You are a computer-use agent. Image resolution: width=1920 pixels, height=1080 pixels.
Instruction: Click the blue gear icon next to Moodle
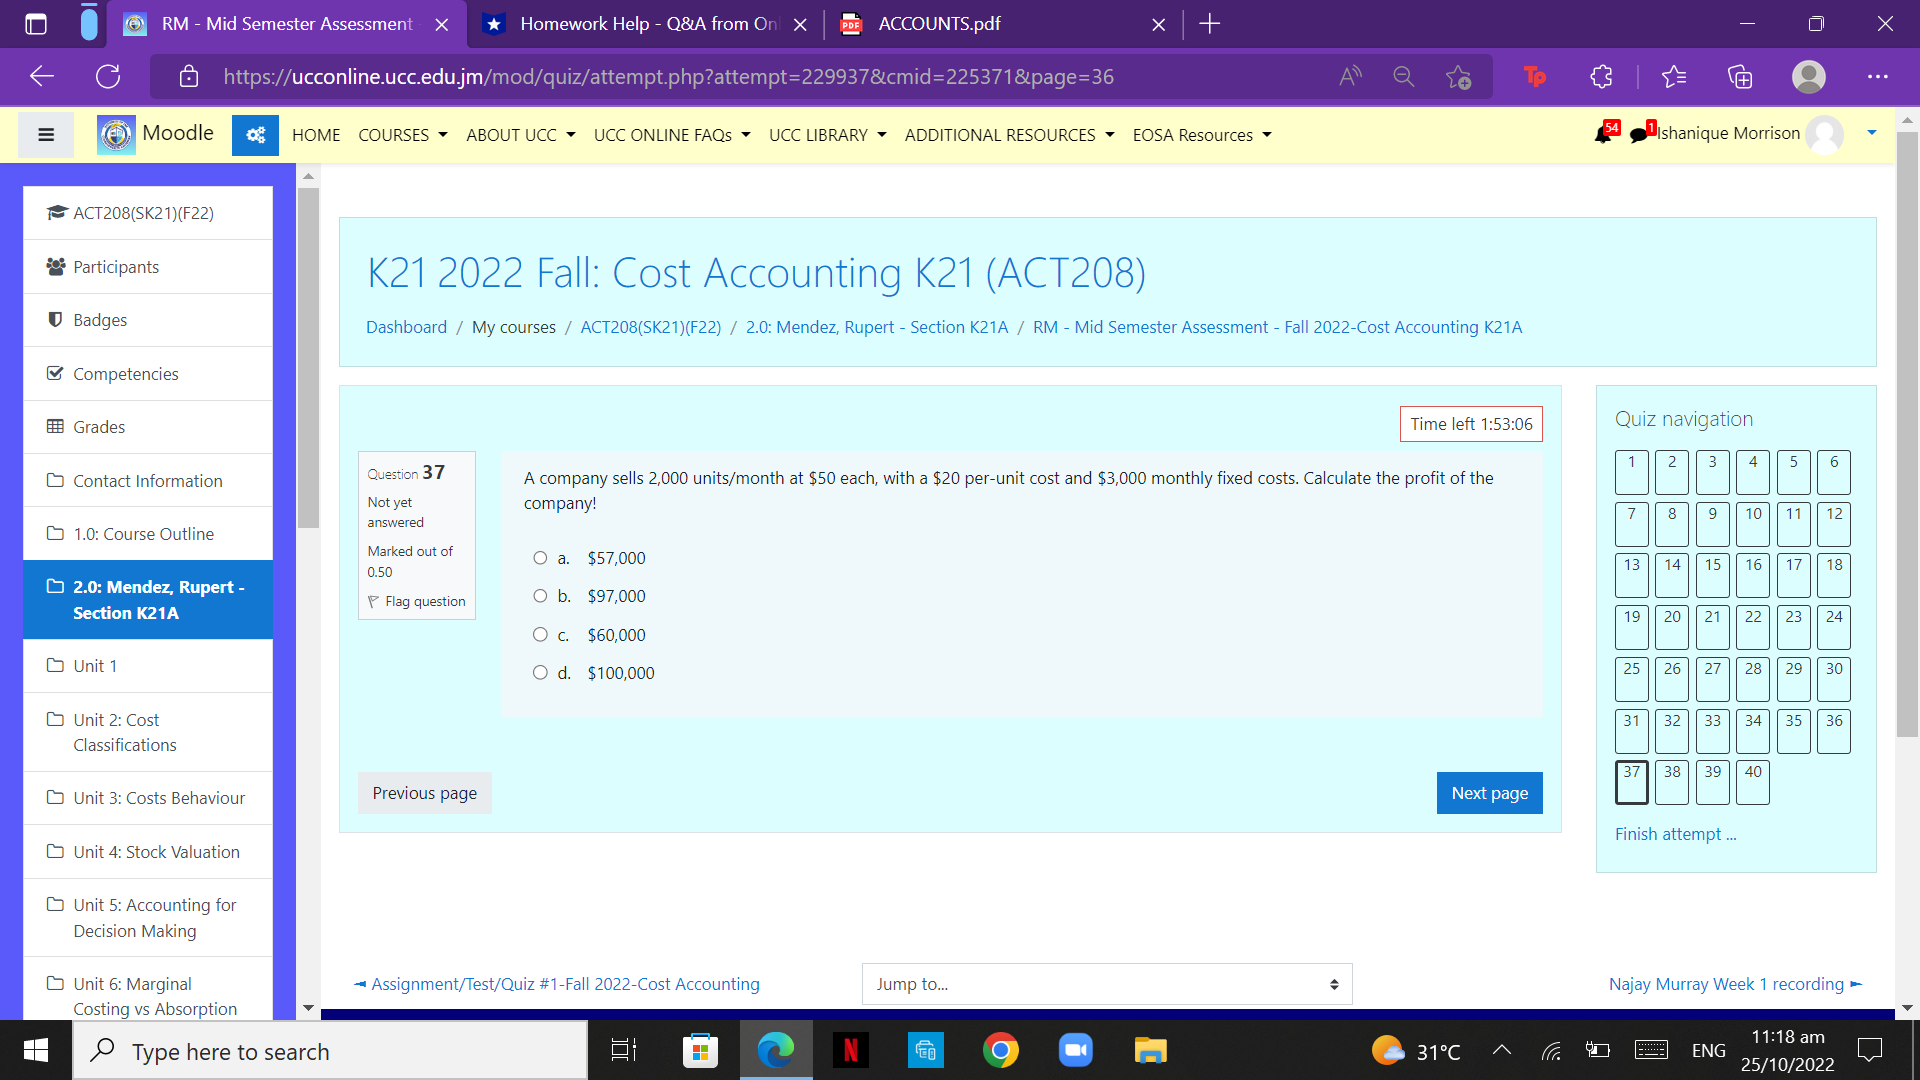point(255,134)
